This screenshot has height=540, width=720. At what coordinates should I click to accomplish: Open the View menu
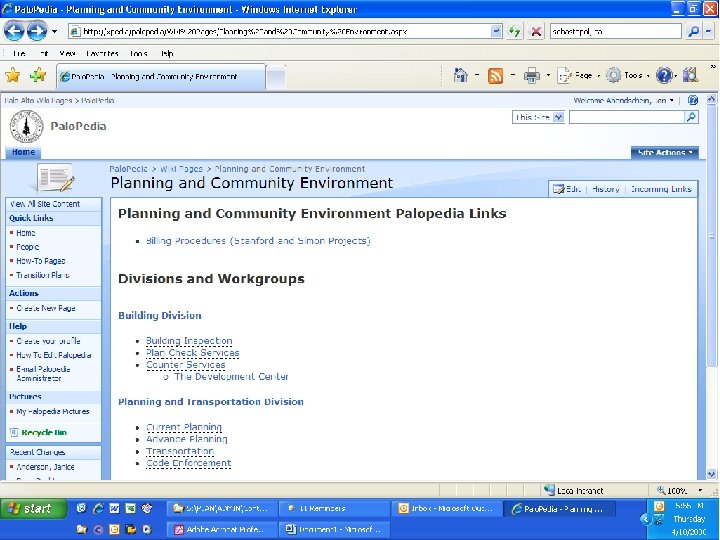tap(67, 53)
